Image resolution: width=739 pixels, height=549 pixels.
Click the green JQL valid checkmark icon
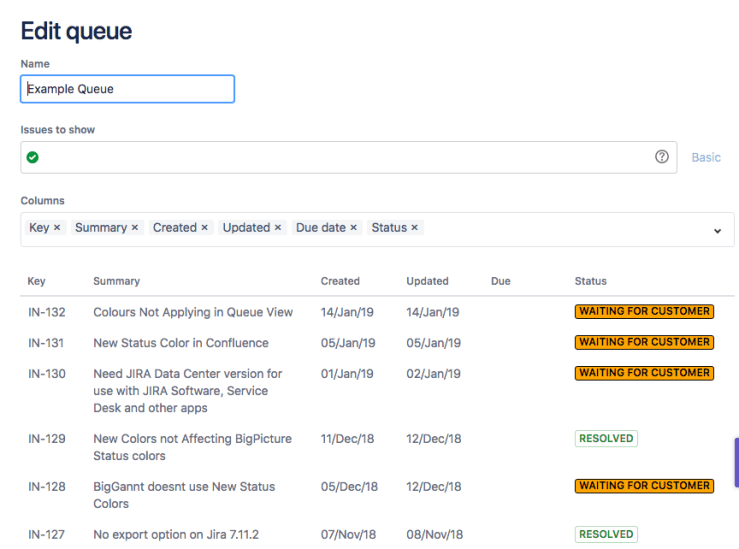coord(33,158)
